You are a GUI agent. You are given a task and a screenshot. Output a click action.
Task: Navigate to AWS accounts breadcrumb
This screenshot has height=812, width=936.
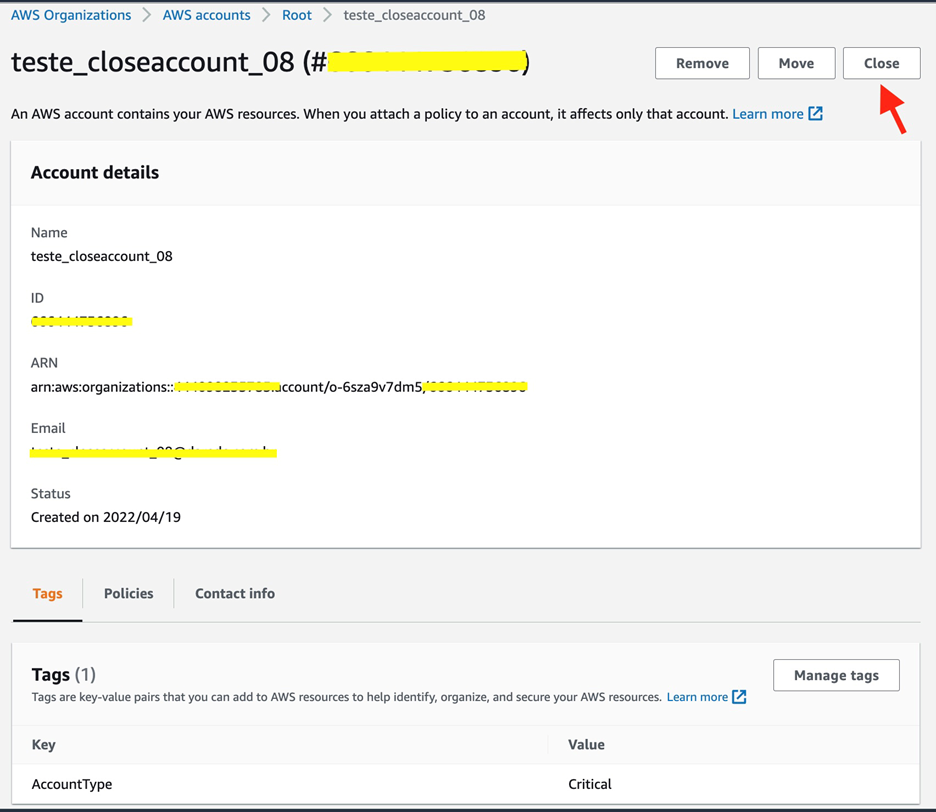(207, 15)
